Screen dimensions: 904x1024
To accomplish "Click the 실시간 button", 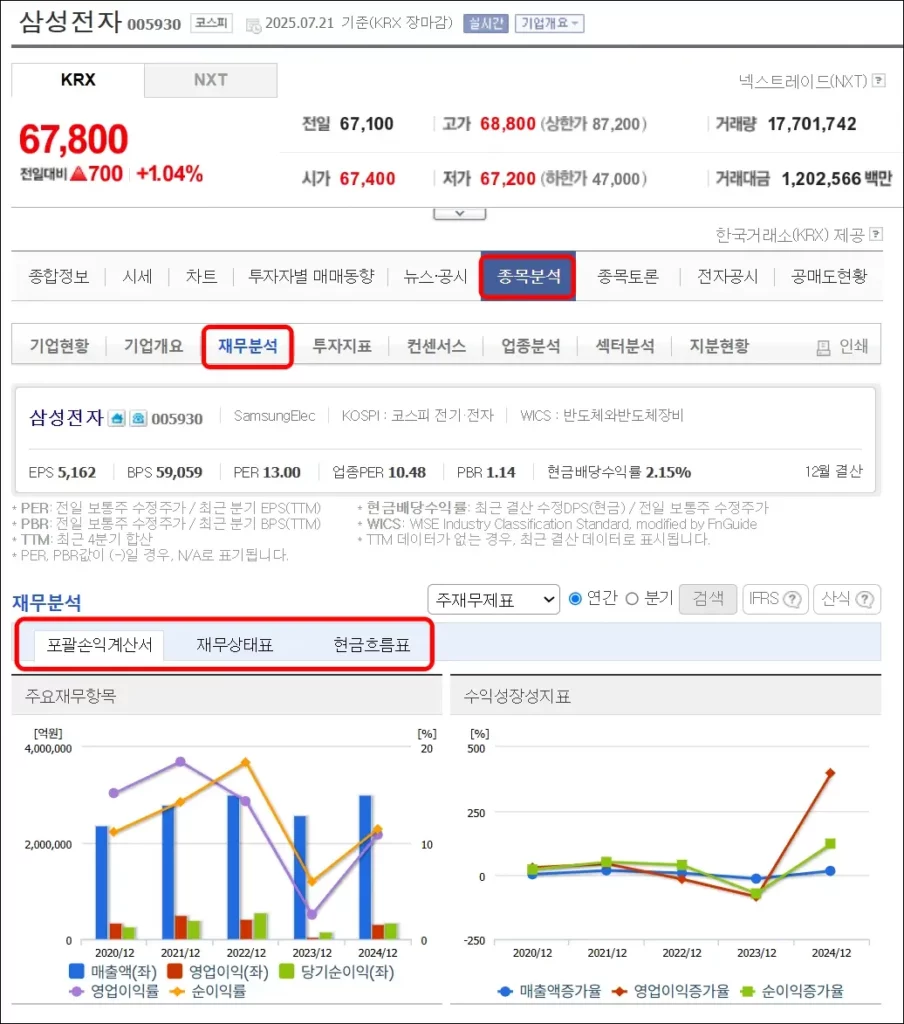I will 486,24.
